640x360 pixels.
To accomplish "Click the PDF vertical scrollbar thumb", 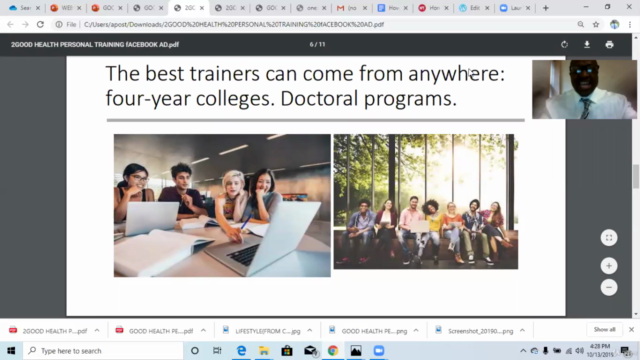I will 636,176.
